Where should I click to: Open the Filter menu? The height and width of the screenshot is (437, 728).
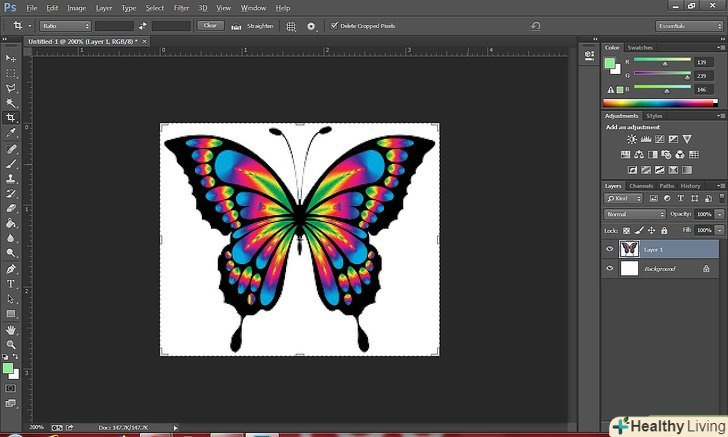click(x=181, y=8)
